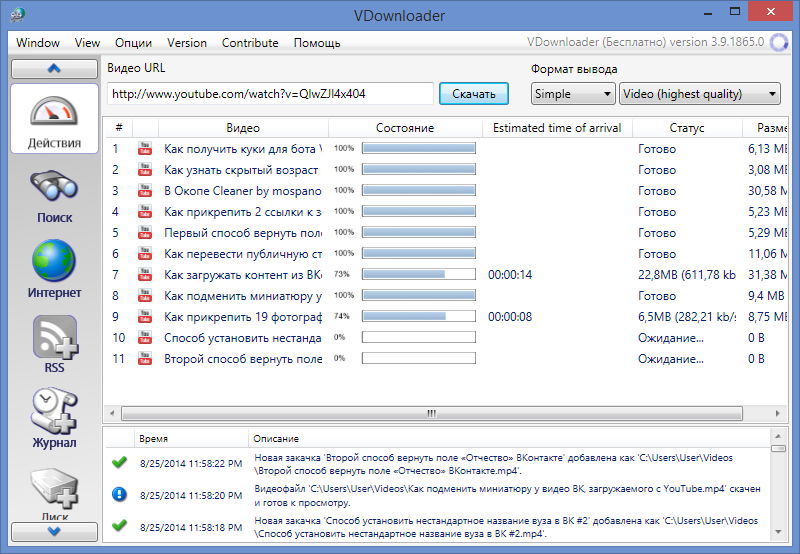Click green checkmark of 11:58:18 PM log entry
800x554 pixels.
pyautogui.click(x=119, y=525)
